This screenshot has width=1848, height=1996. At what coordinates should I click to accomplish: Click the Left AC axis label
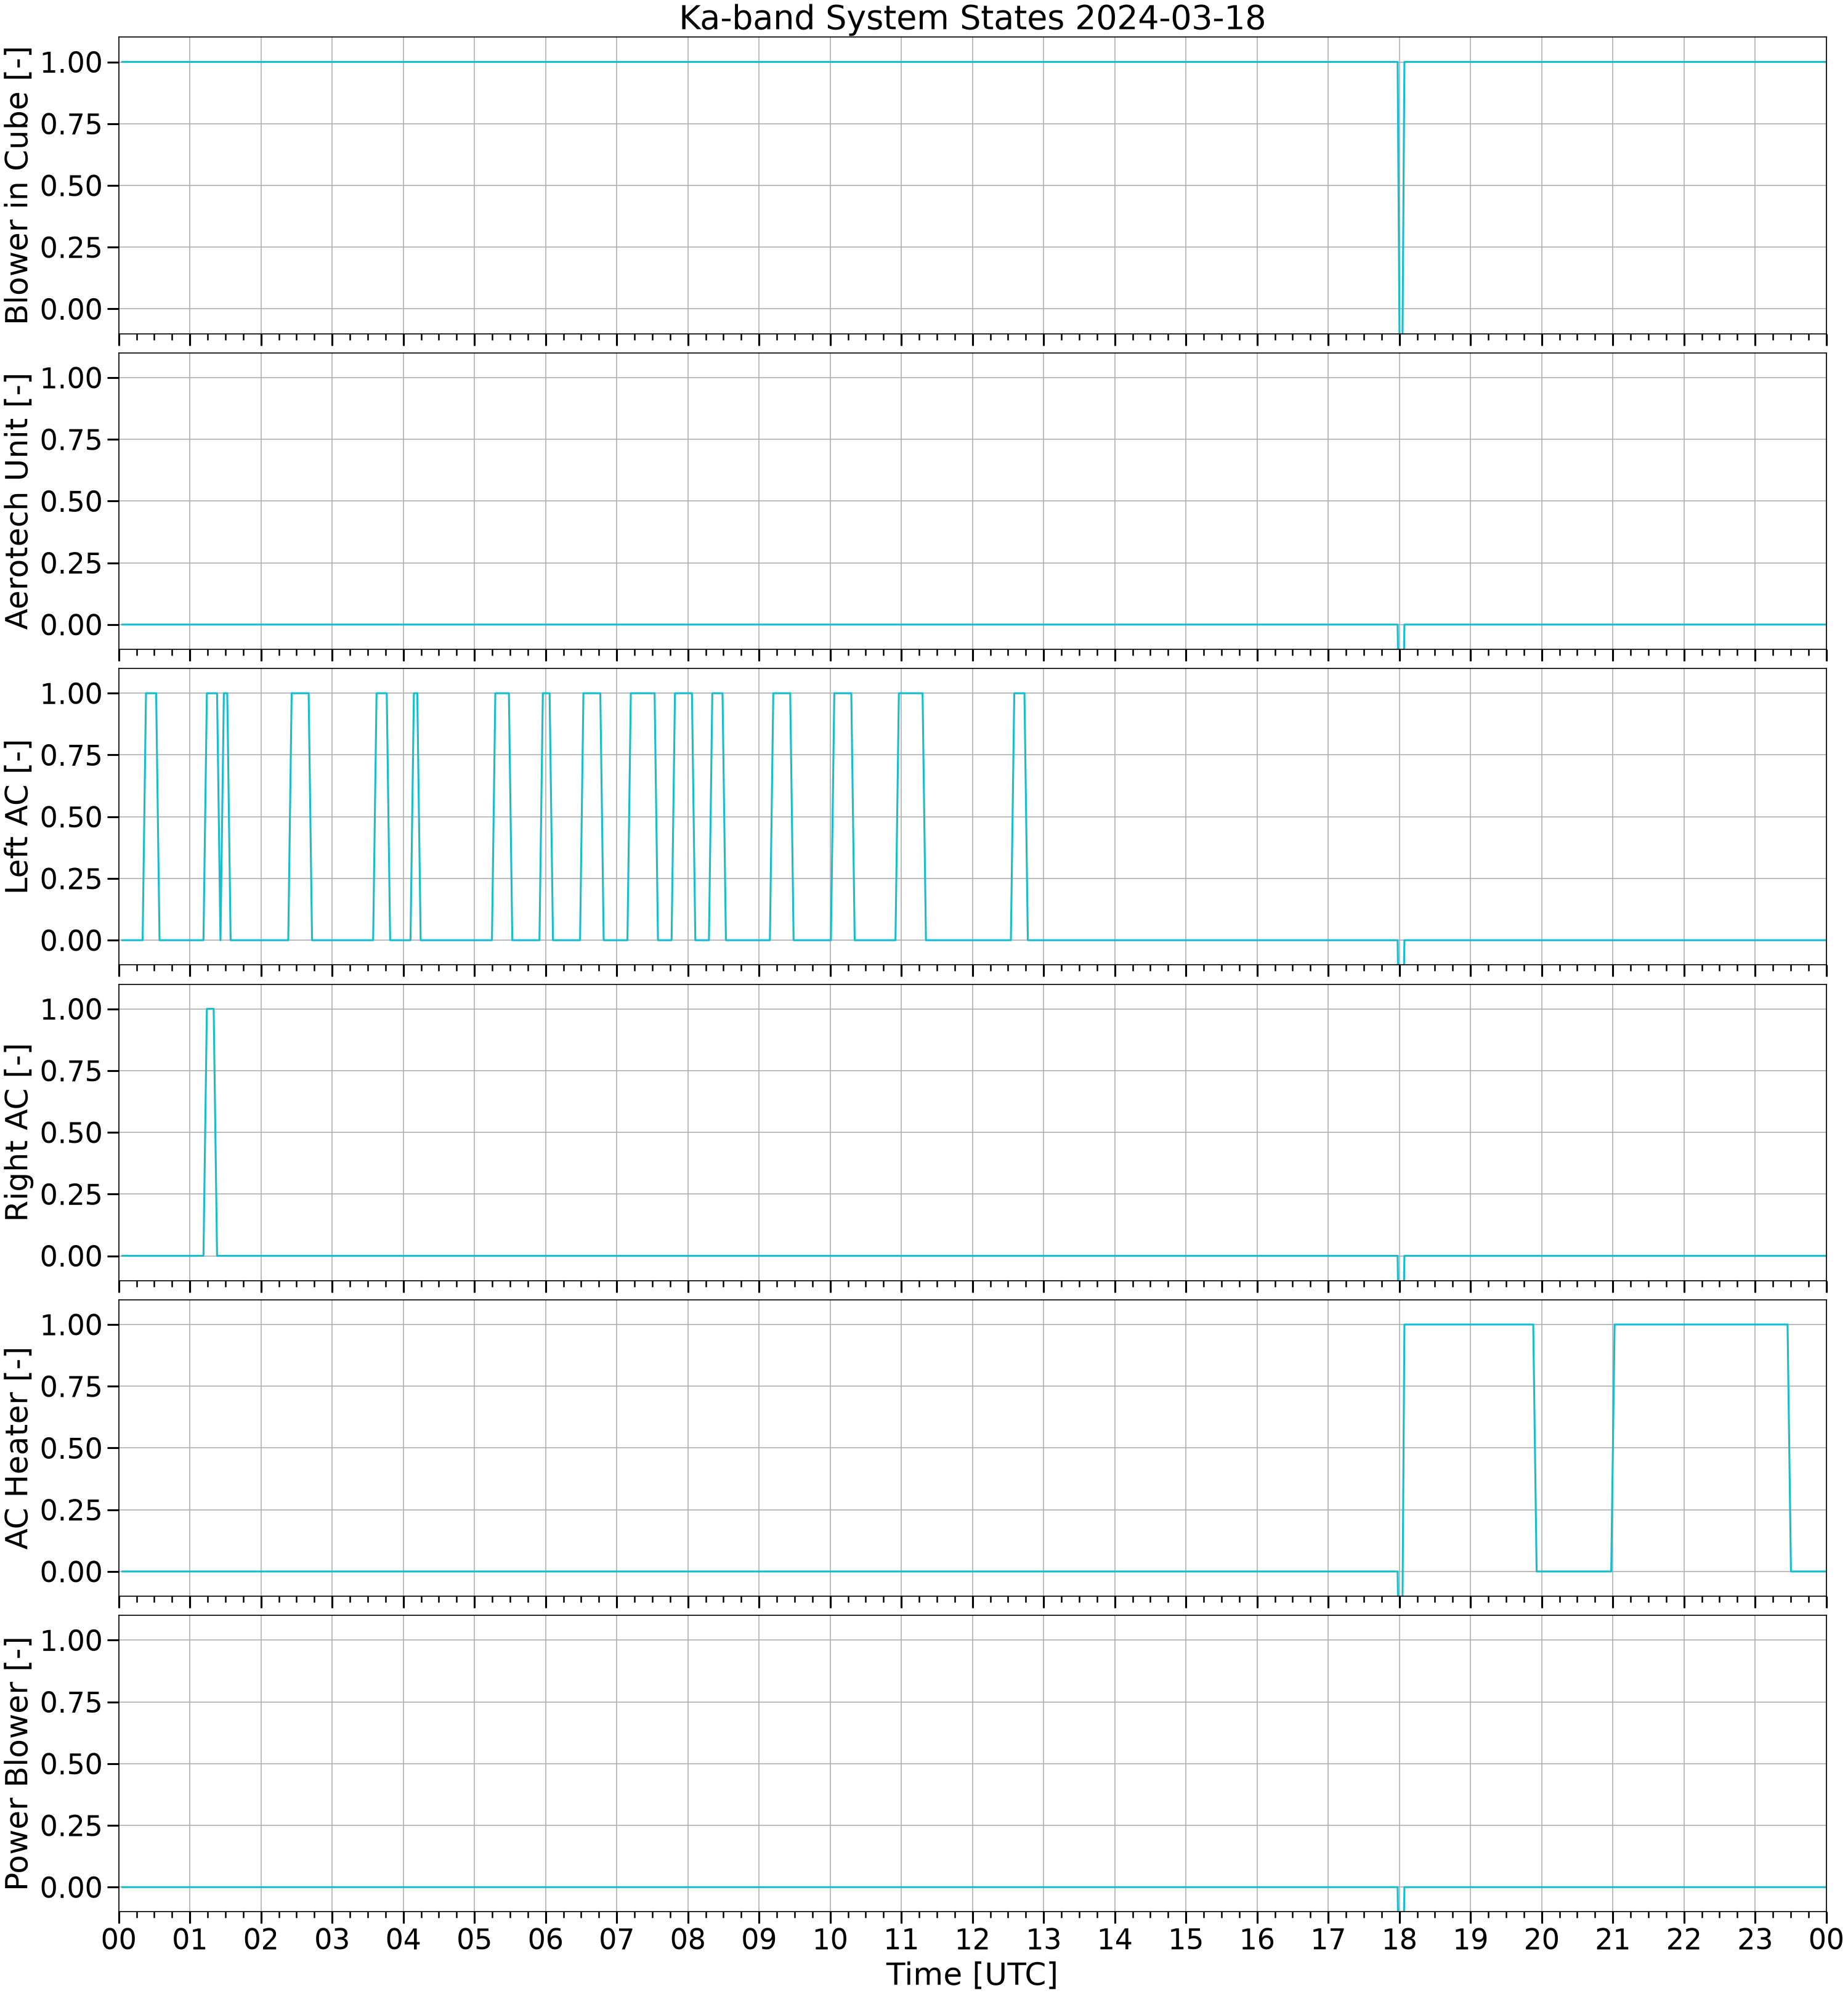pyautogui.click(x=18, y=817)
